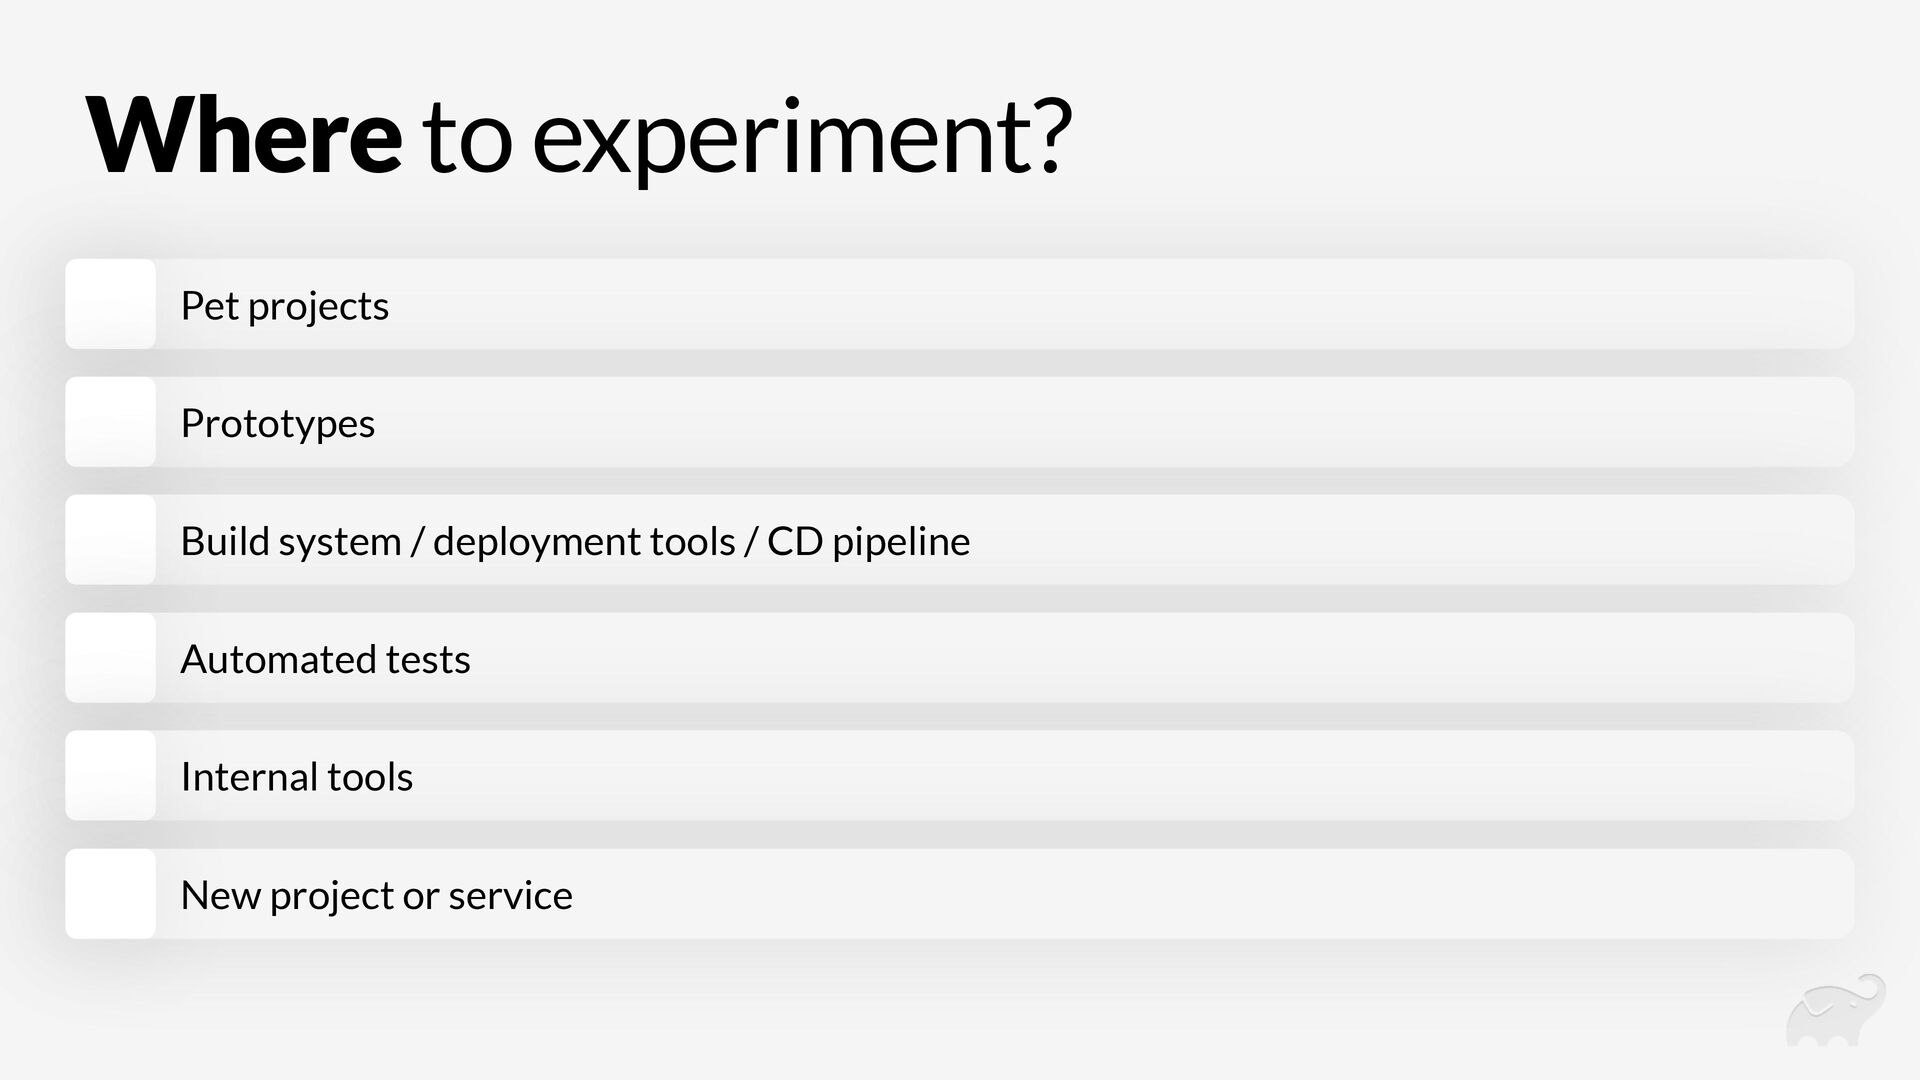Image resolution: width=1920 pixels, height=1080 pixels.
Task: Select the box beside Internal tools
Action: [x=110, y=776]
